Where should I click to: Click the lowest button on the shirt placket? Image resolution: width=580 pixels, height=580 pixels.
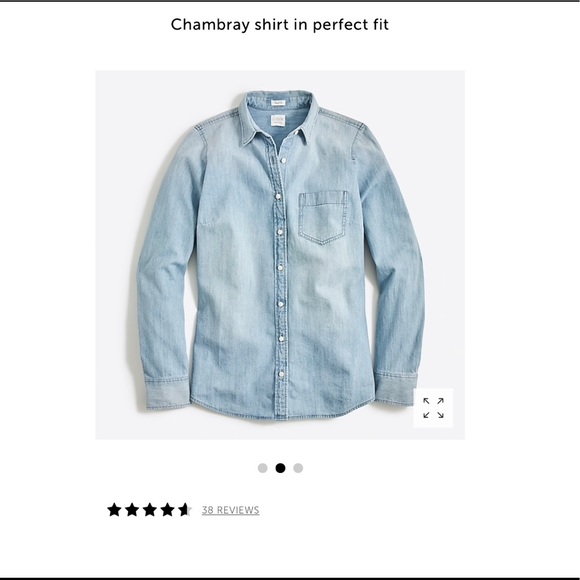tap(281, 374)
